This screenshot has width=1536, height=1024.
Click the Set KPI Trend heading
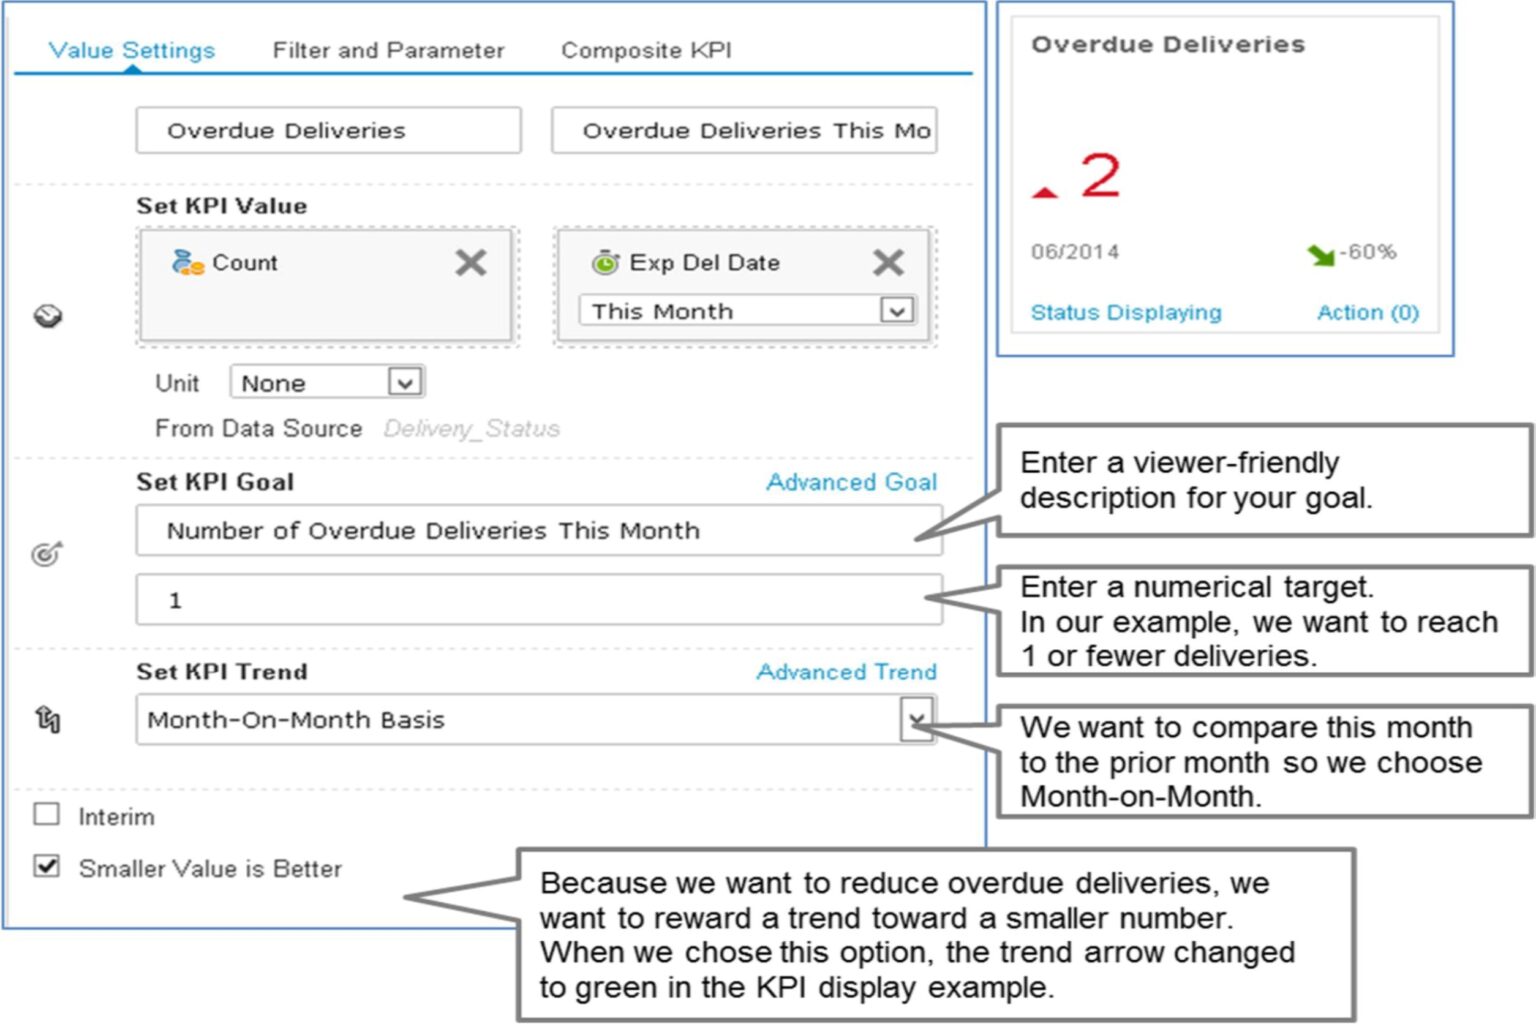[222, 672]
